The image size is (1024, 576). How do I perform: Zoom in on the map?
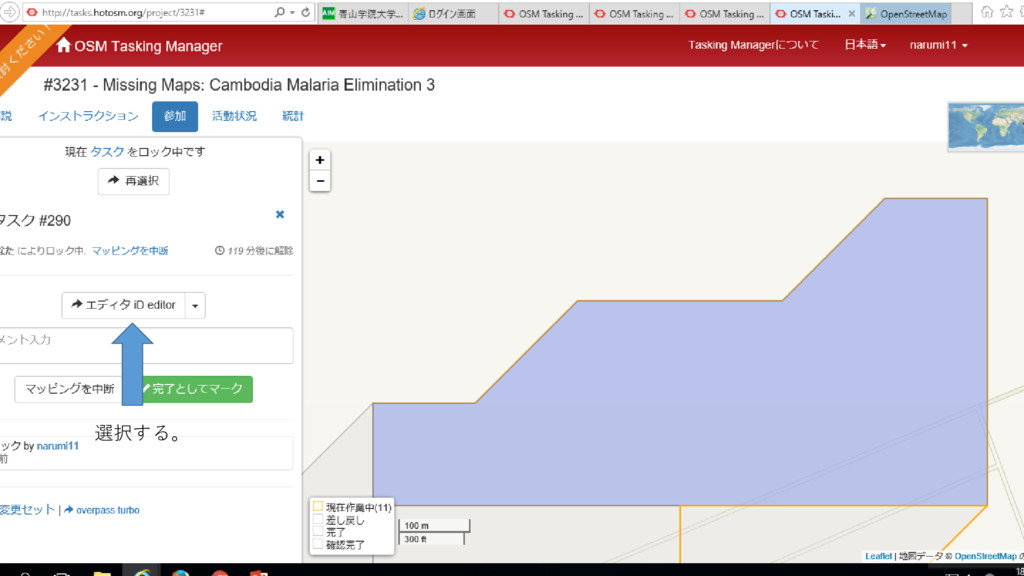[x=320, y=160]
